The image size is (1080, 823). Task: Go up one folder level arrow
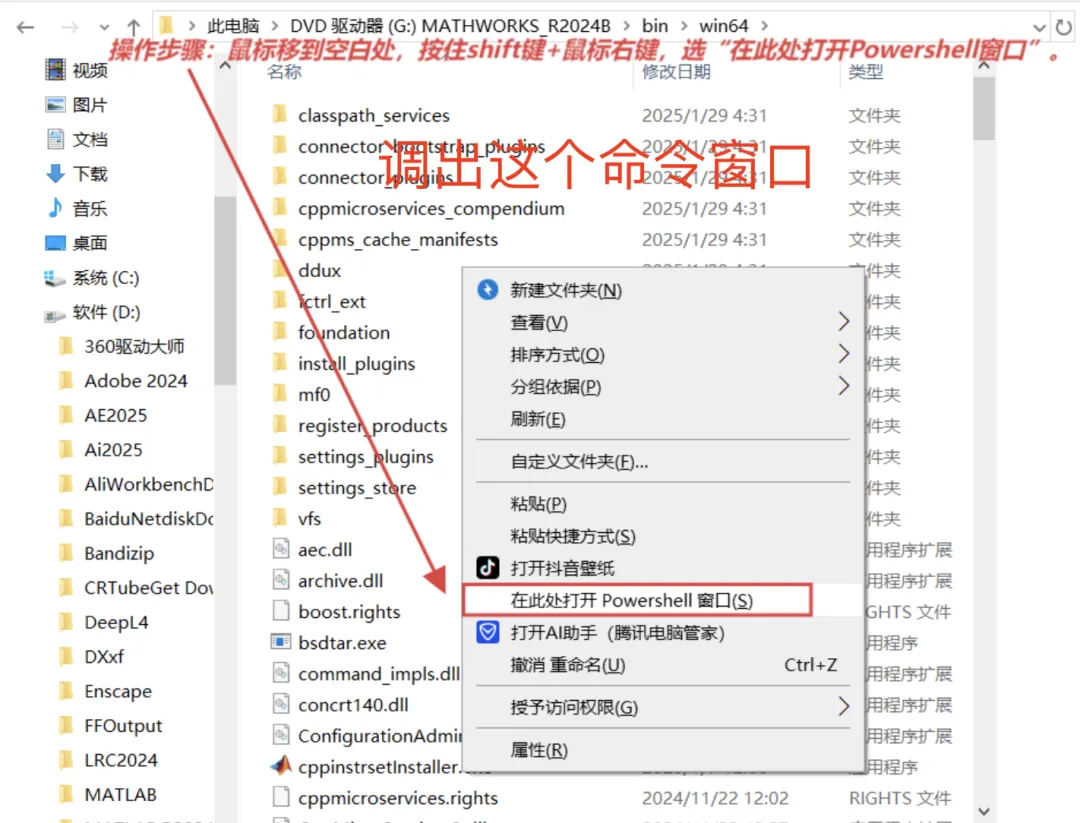tap(134, 27)
